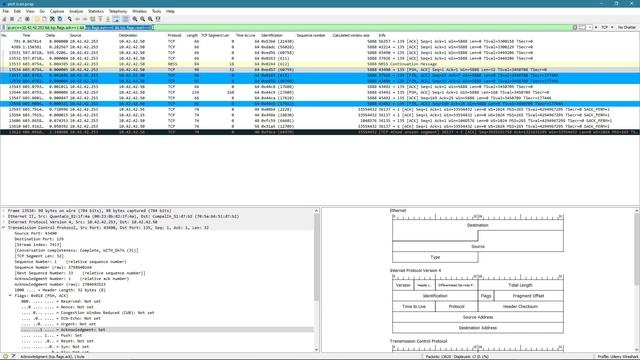
Task: Open the Go menu
Action: coord(42,11)
